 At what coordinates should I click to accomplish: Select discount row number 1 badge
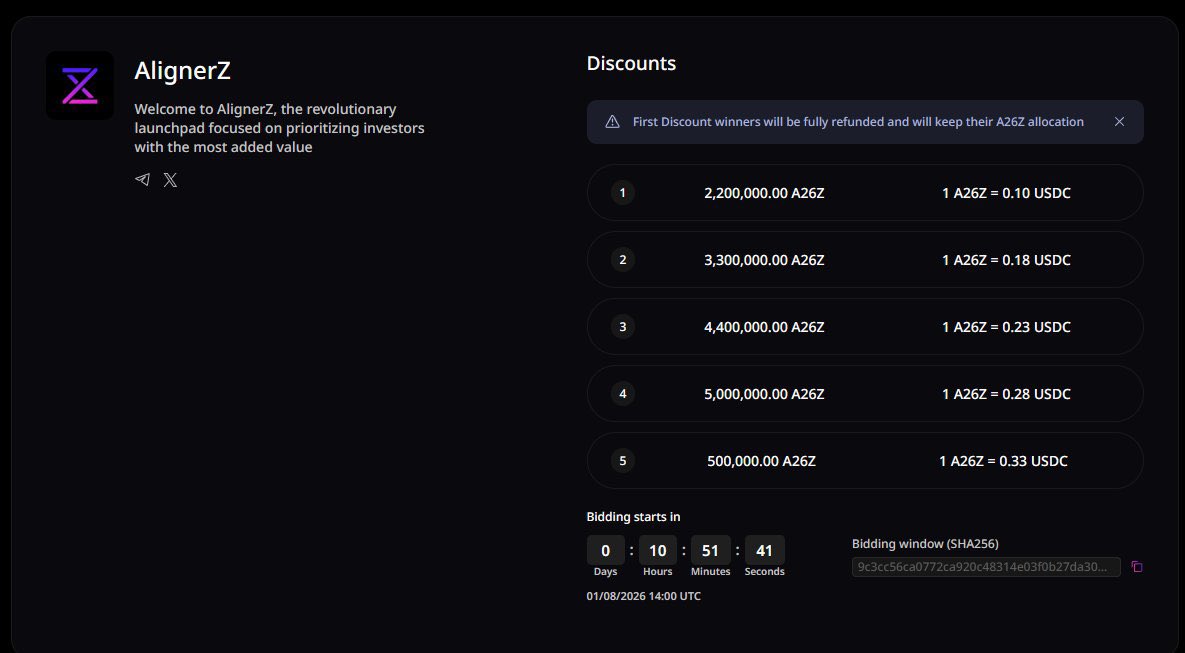623,193
